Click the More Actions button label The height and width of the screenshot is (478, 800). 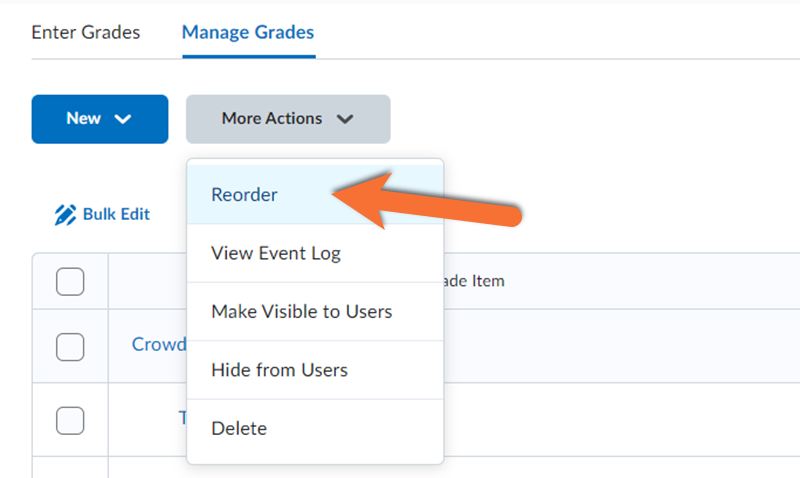[271, 119]
